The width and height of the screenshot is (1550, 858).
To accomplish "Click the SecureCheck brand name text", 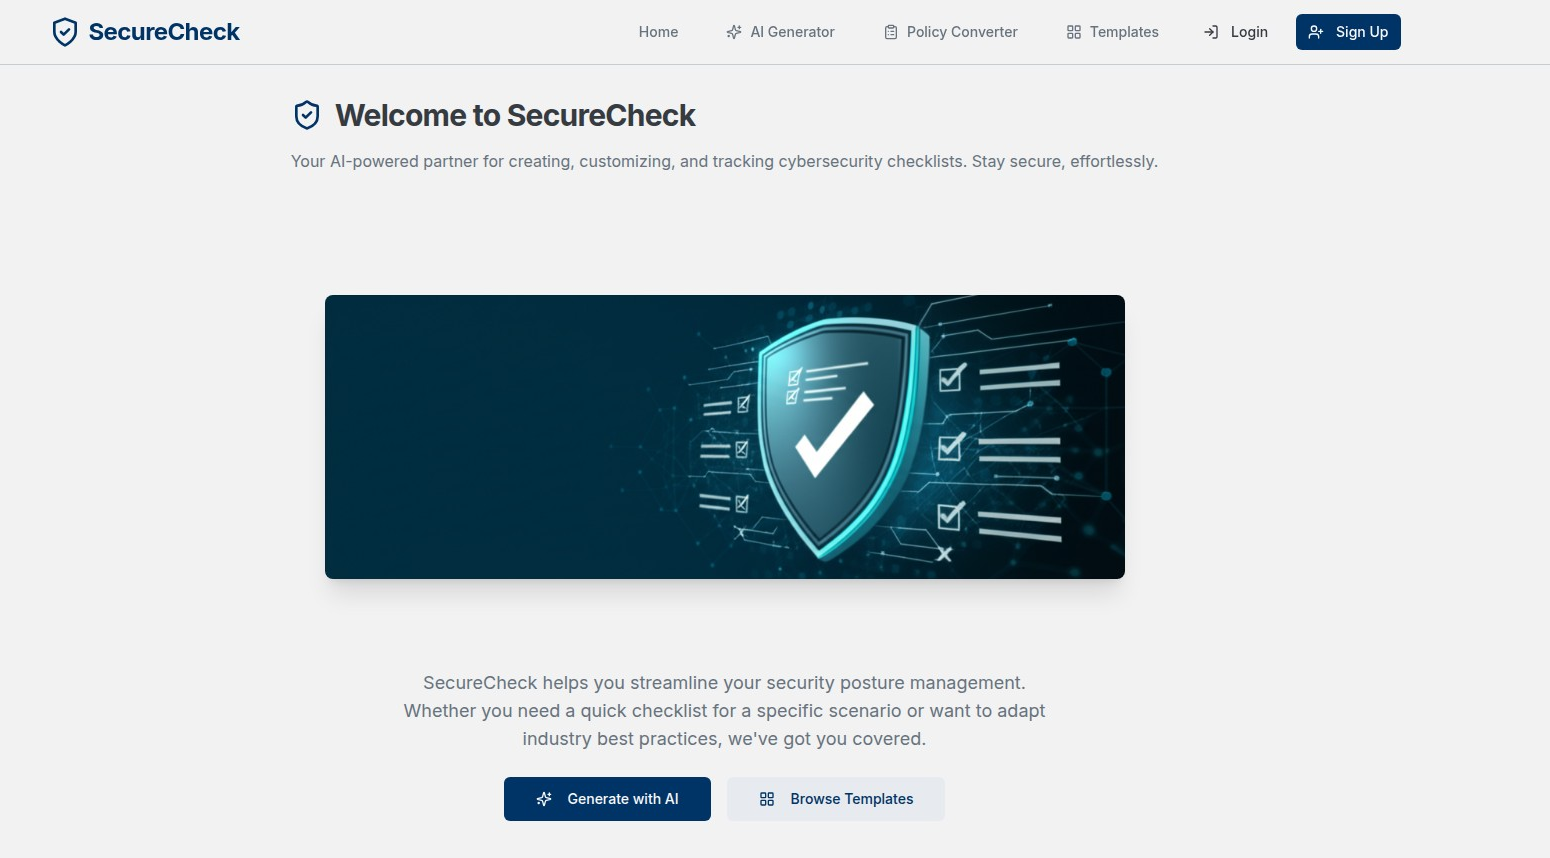I will (164, 32).
